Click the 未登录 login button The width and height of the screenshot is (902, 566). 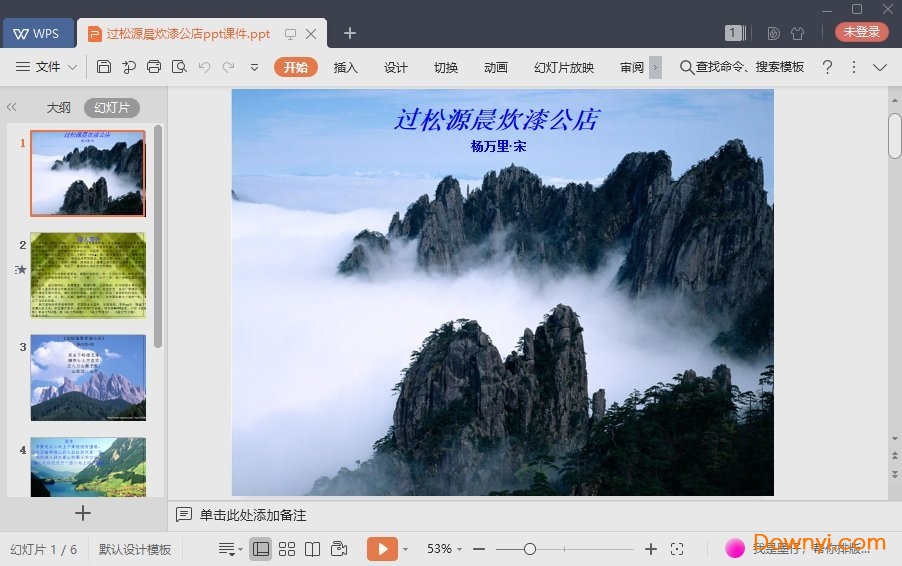861,32
